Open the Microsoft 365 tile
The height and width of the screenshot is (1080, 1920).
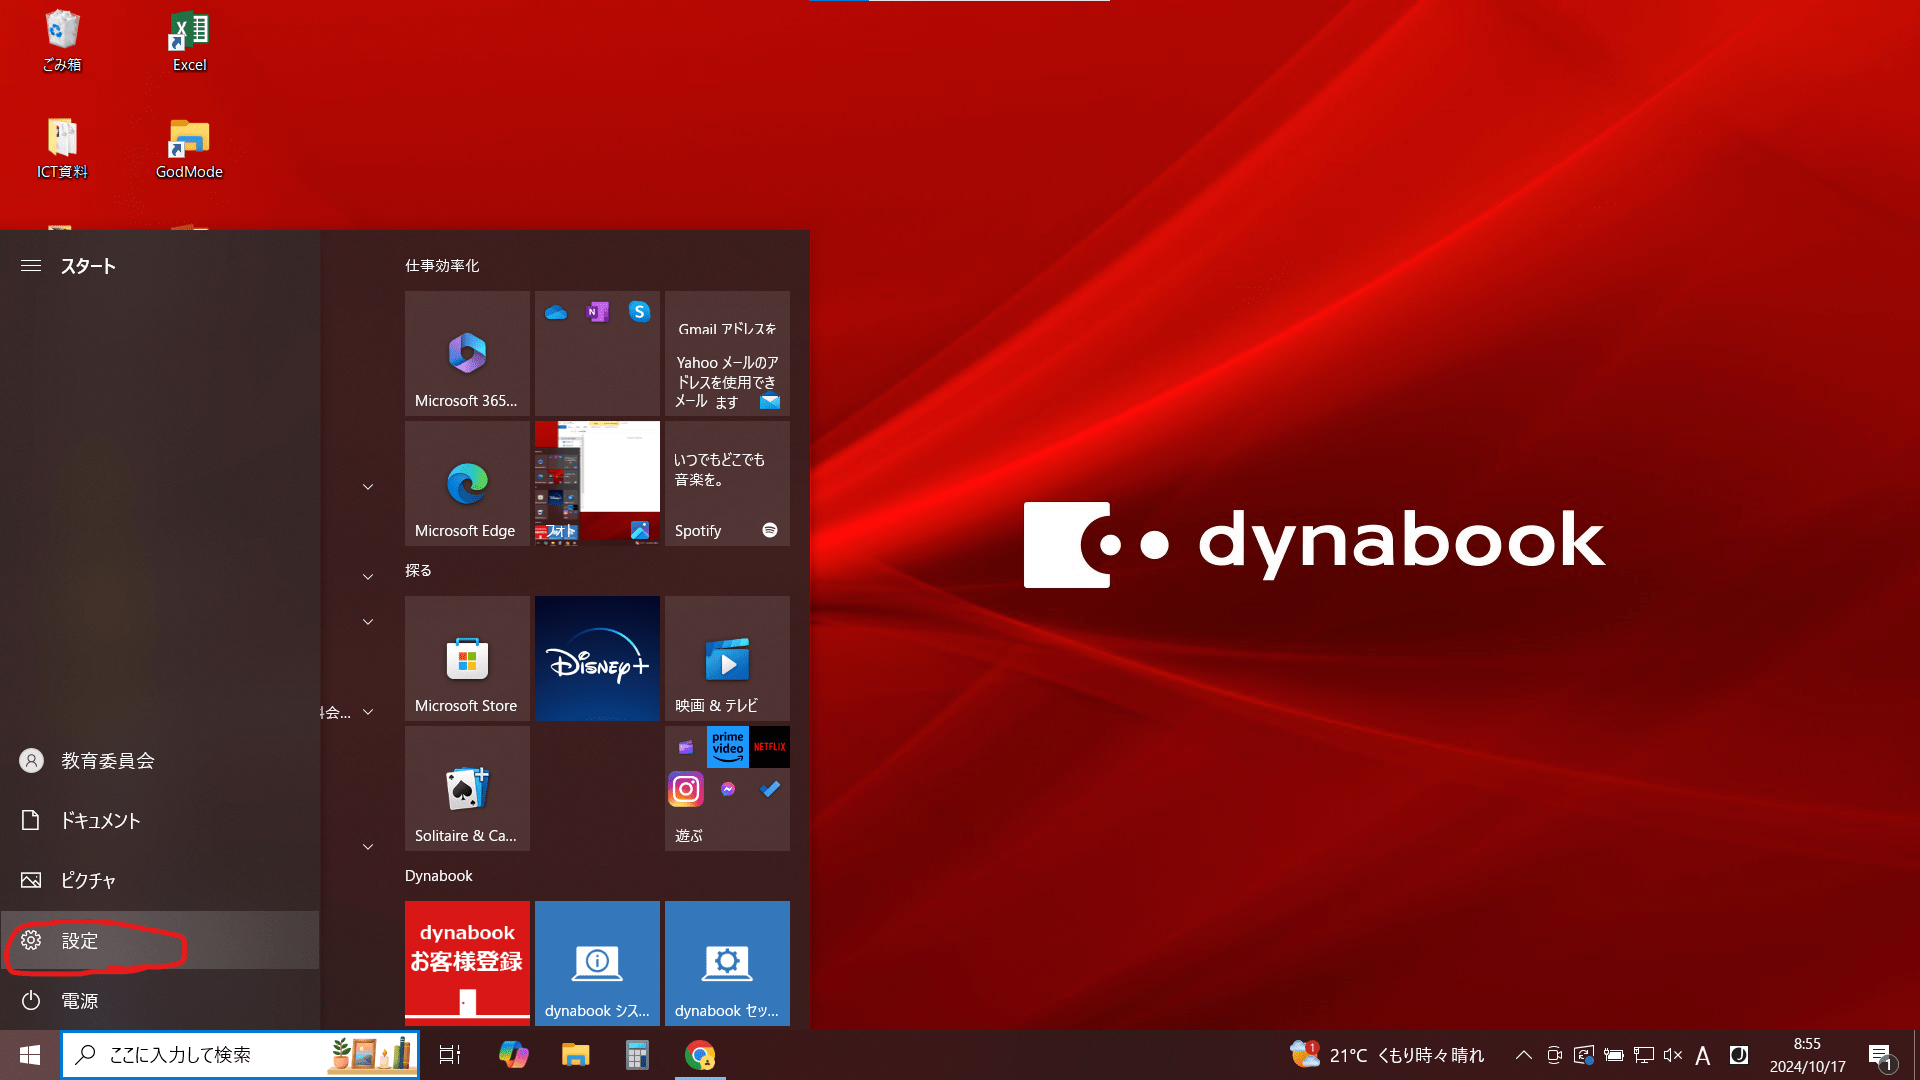pos(467,353)
